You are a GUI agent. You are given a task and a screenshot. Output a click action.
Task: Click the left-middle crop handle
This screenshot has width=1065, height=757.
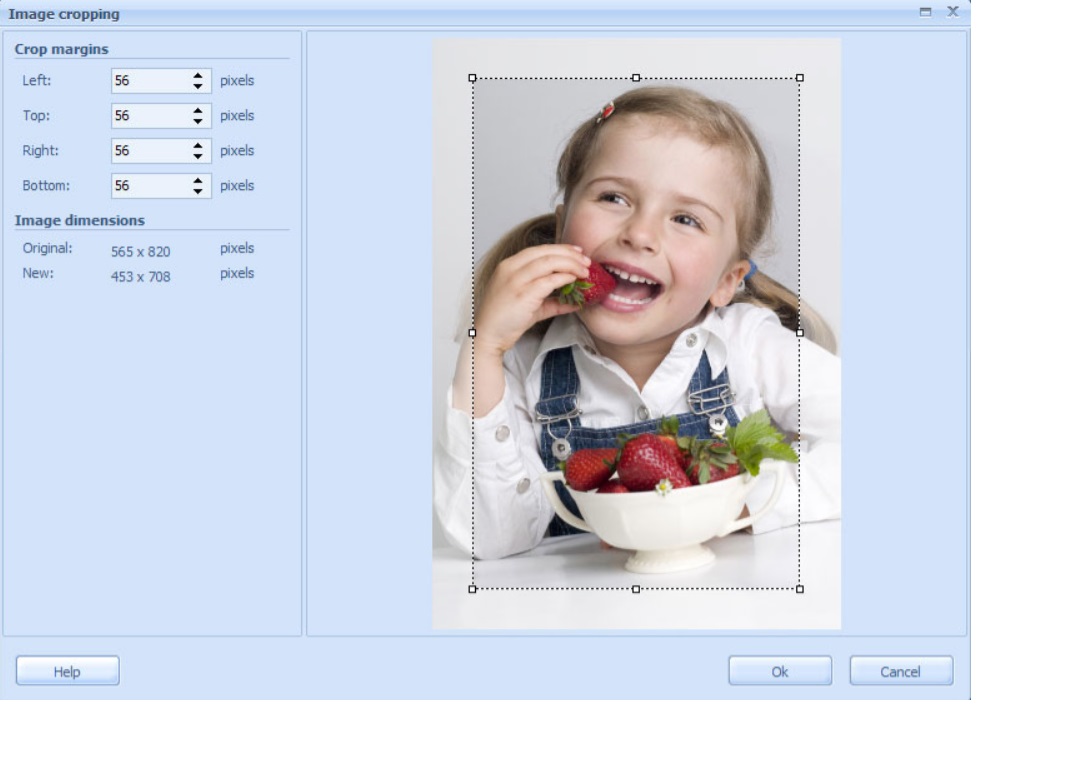472,333
